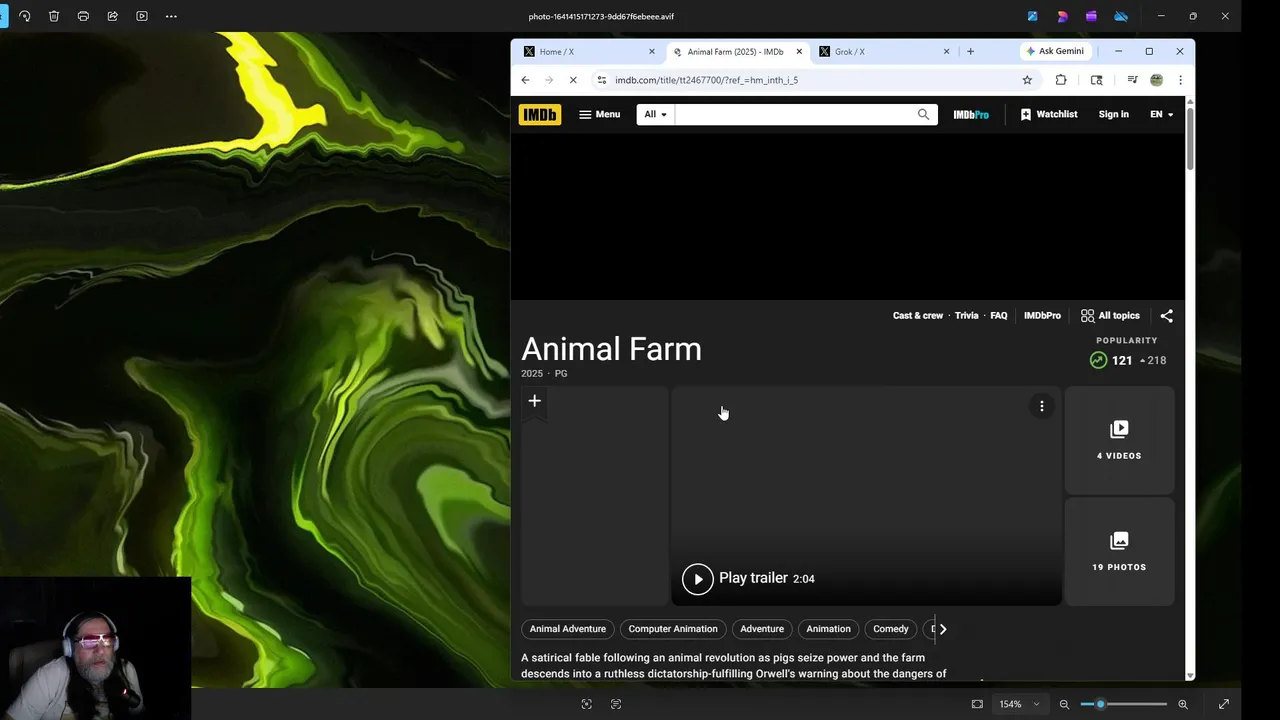Viewport: 1280px width, 720px height.
Task: Open the browser profile avatar
Action: 1157,80
